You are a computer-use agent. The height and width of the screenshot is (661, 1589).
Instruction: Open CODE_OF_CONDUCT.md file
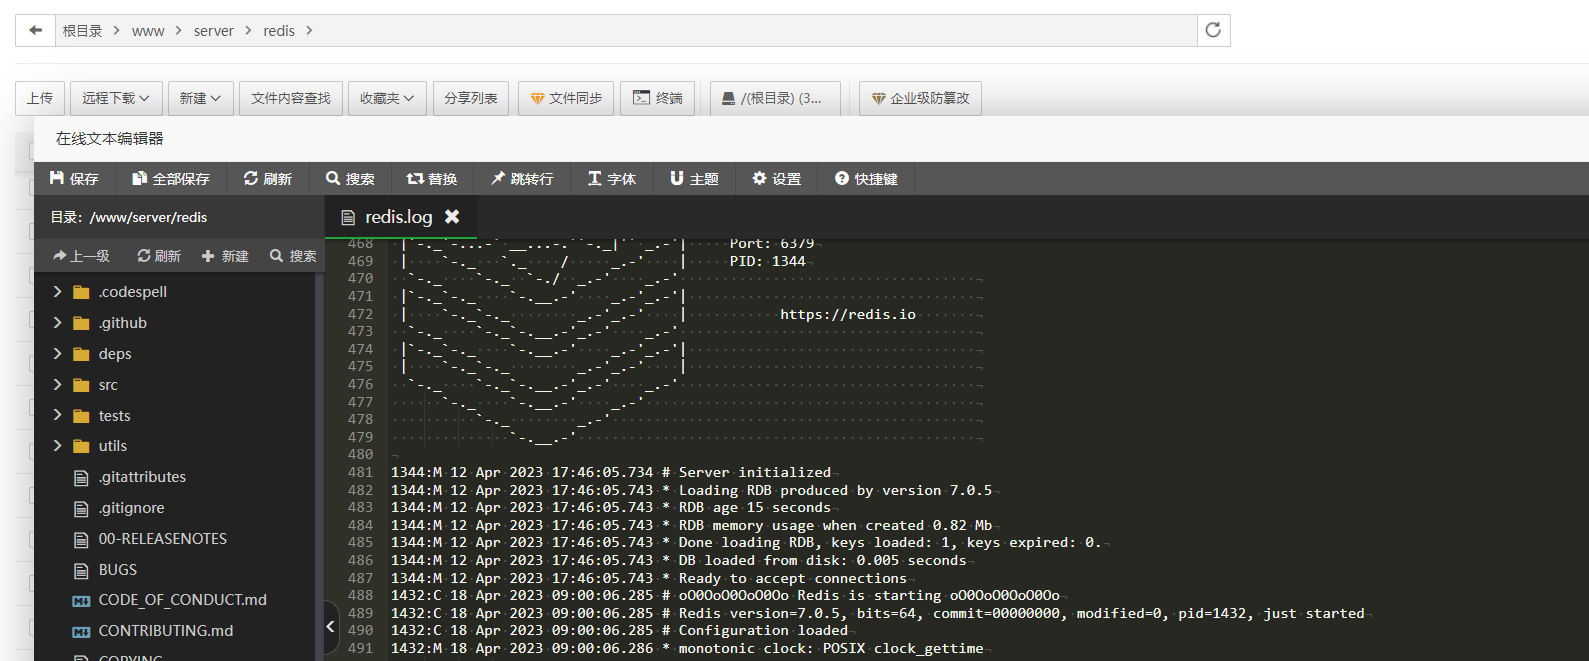182,600
